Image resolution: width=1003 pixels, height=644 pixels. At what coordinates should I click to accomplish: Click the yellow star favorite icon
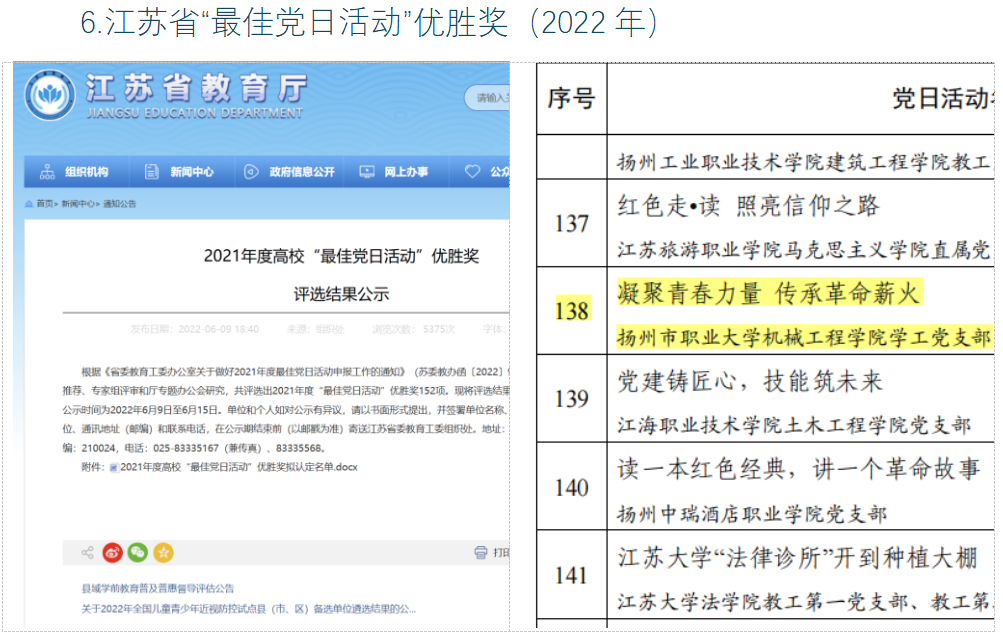pyautogui.click(x=162, y=552)
